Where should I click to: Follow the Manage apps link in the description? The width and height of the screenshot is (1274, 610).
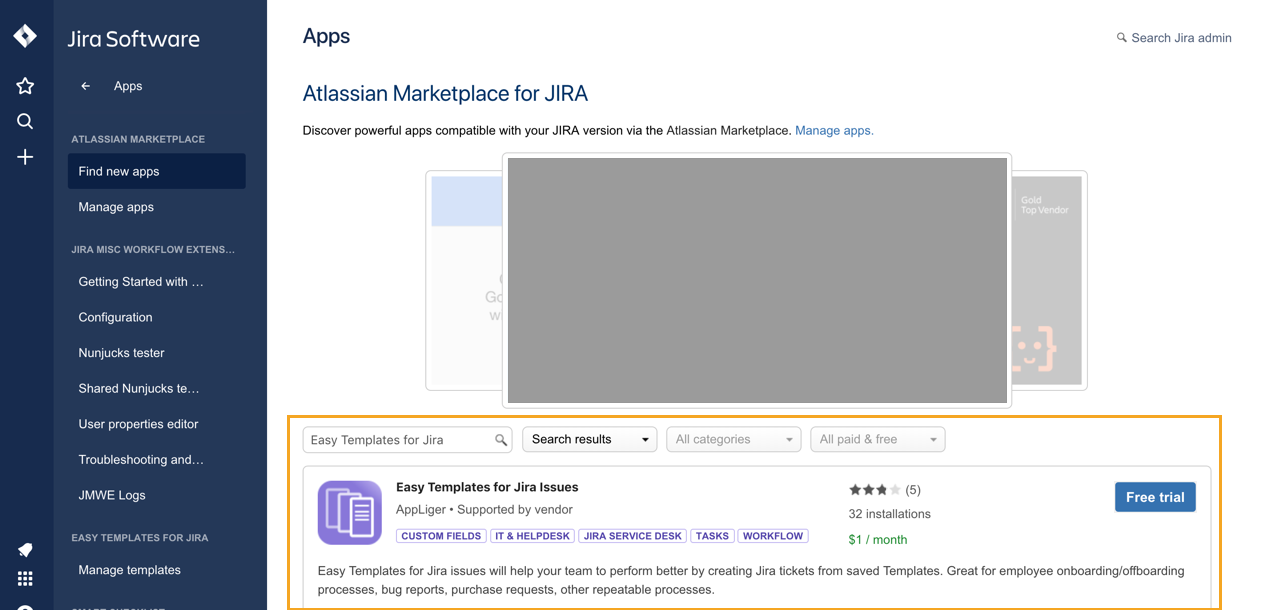point(834,131)
